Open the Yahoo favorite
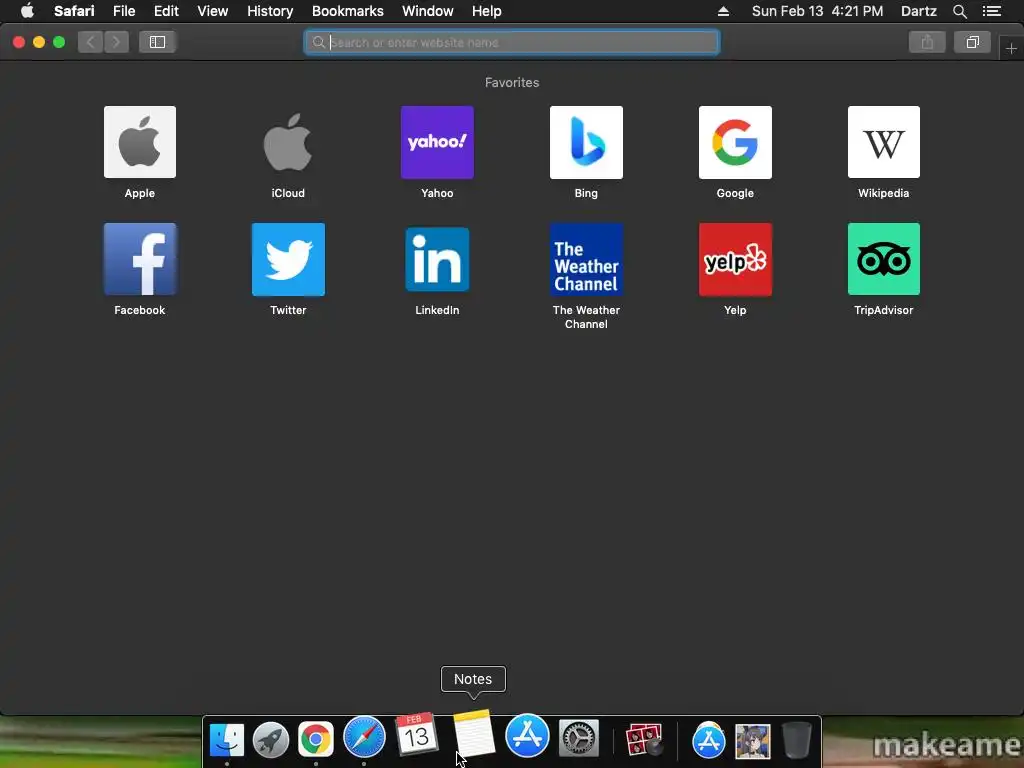Image resolution: width=1024 pixels, height=768 pixels. (437, 142)
